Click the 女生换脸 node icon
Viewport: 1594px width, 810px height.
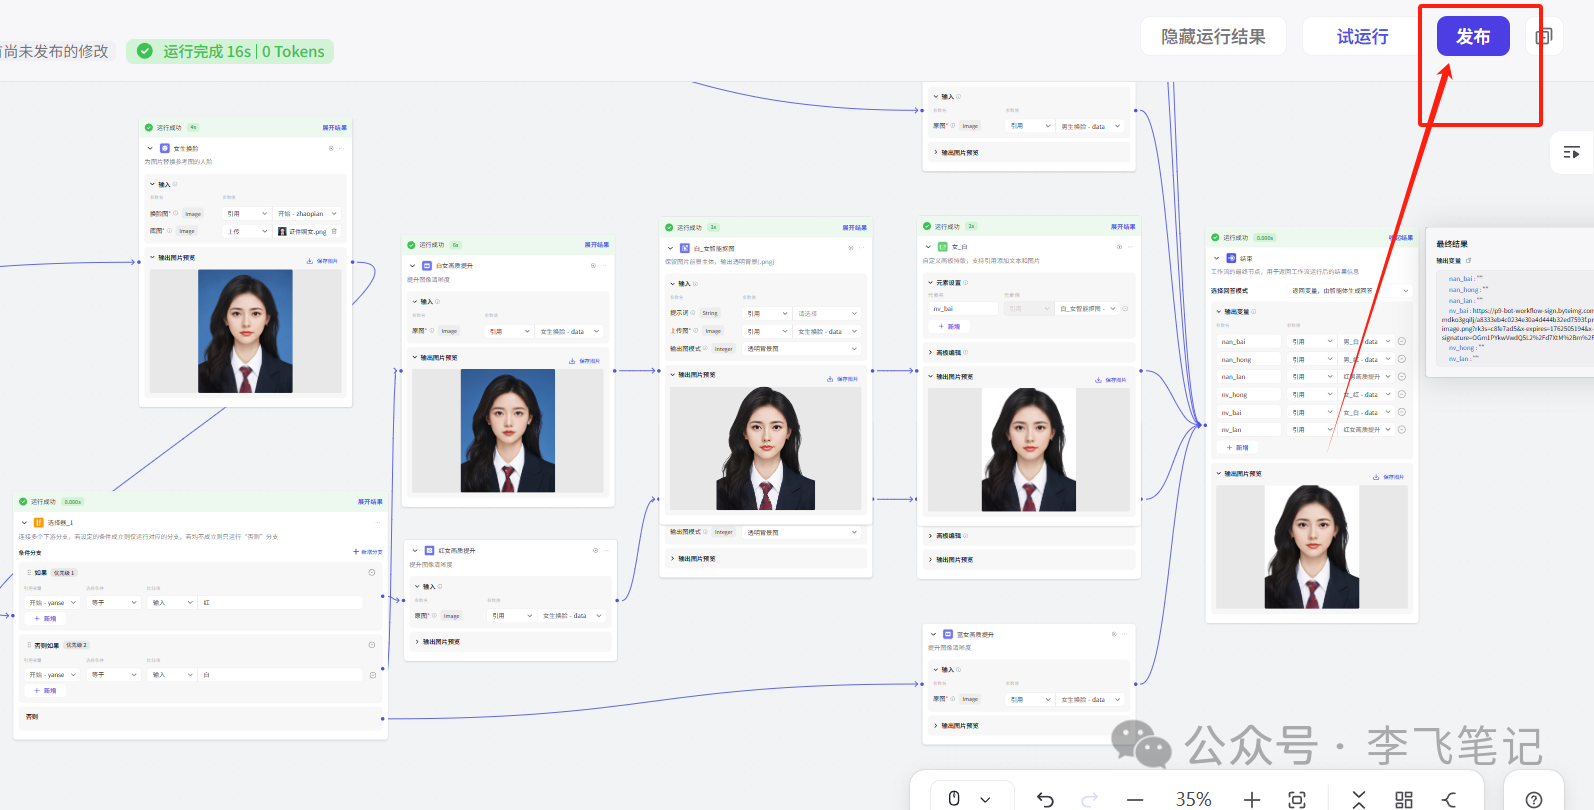[165, 148]
